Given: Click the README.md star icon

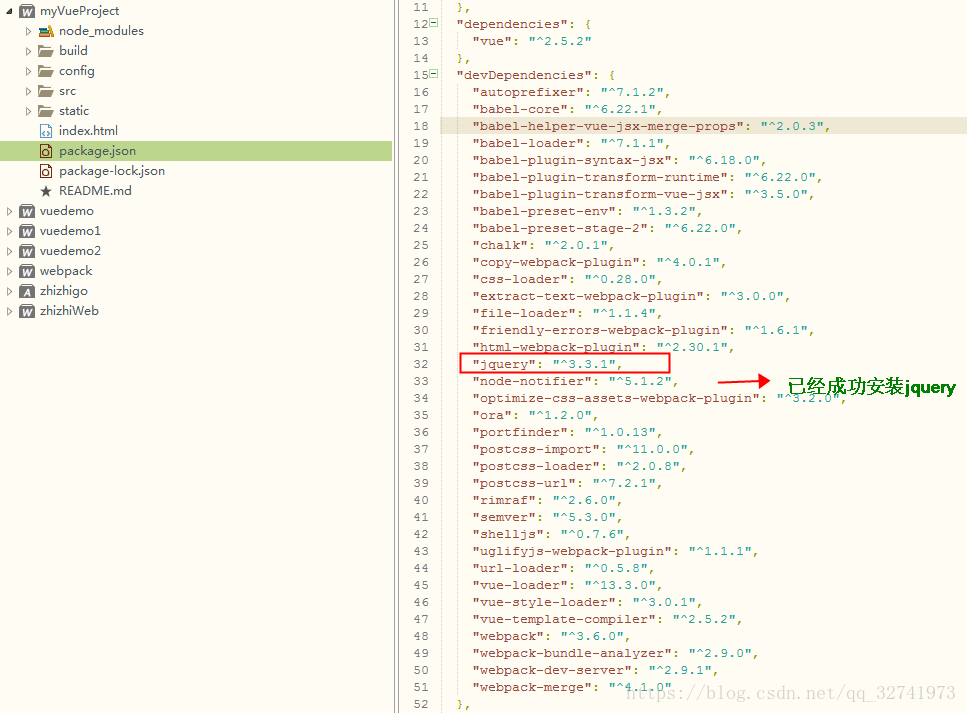Looking at the screenshot, I should (x=46, y=191).
